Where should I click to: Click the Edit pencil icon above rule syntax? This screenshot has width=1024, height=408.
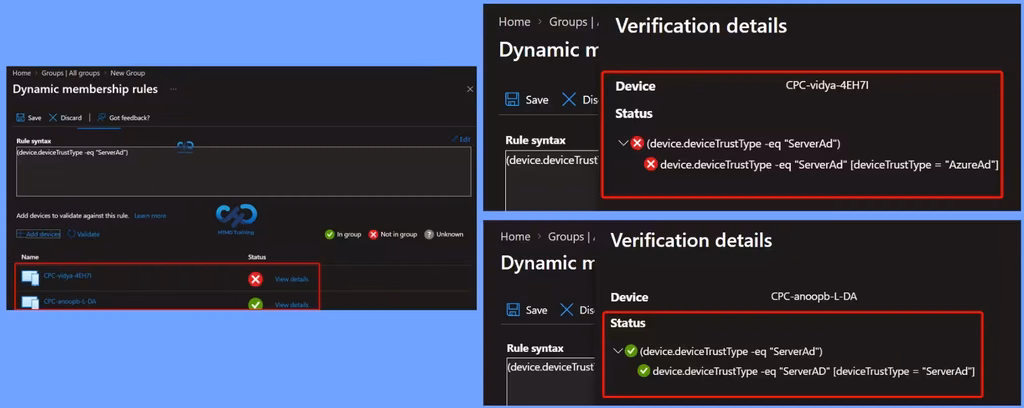click(x=455, y=139)
